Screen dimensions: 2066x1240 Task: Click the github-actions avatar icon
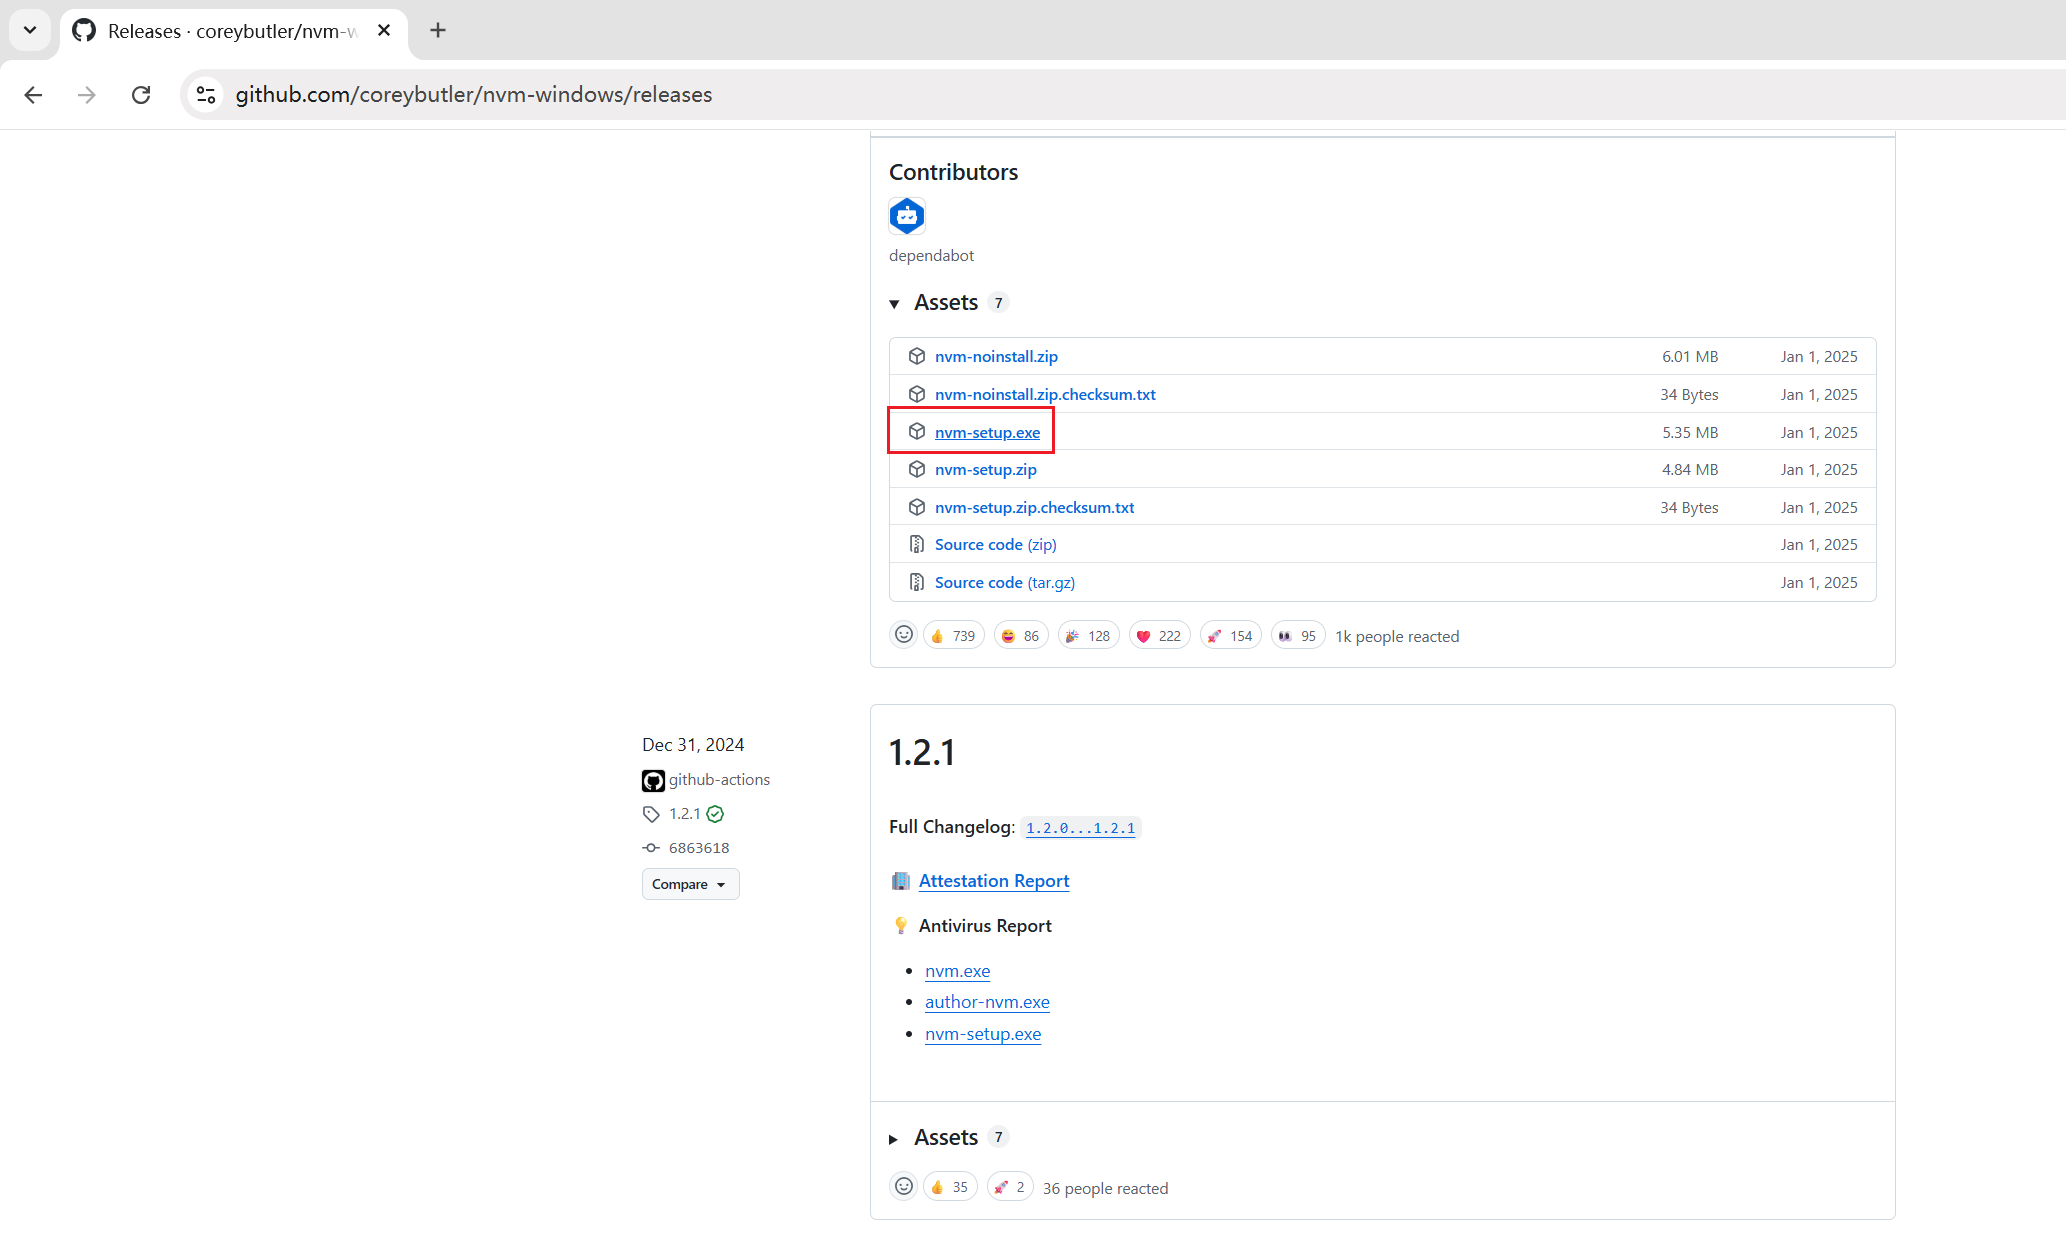coord(653,780)
